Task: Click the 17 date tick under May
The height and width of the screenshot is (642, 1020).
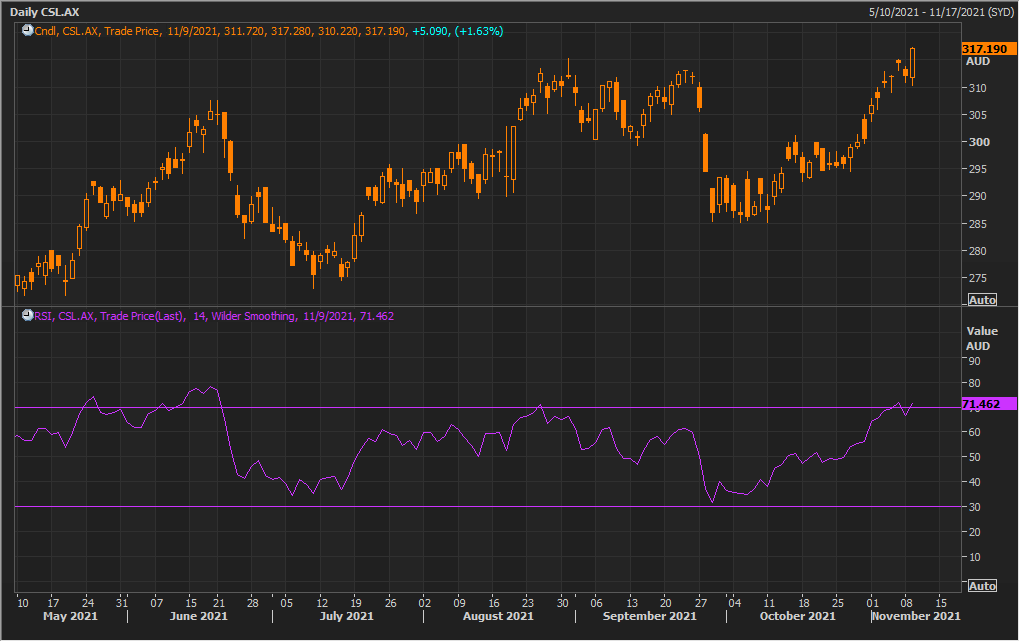Action: [53, 603]
